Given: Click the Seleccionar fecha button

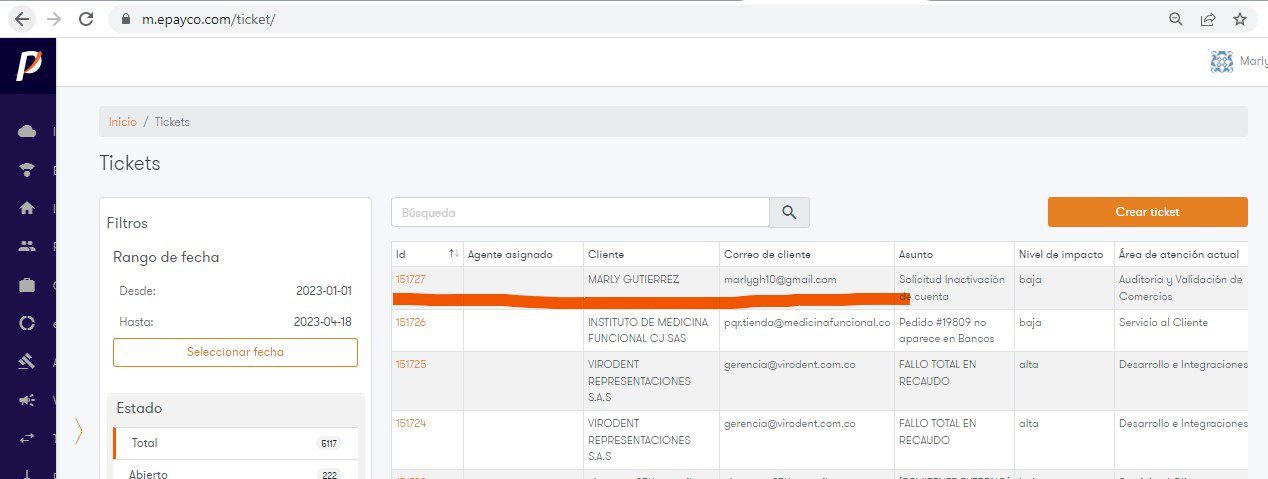Looking at the screenshot, I should coord(235,352).
